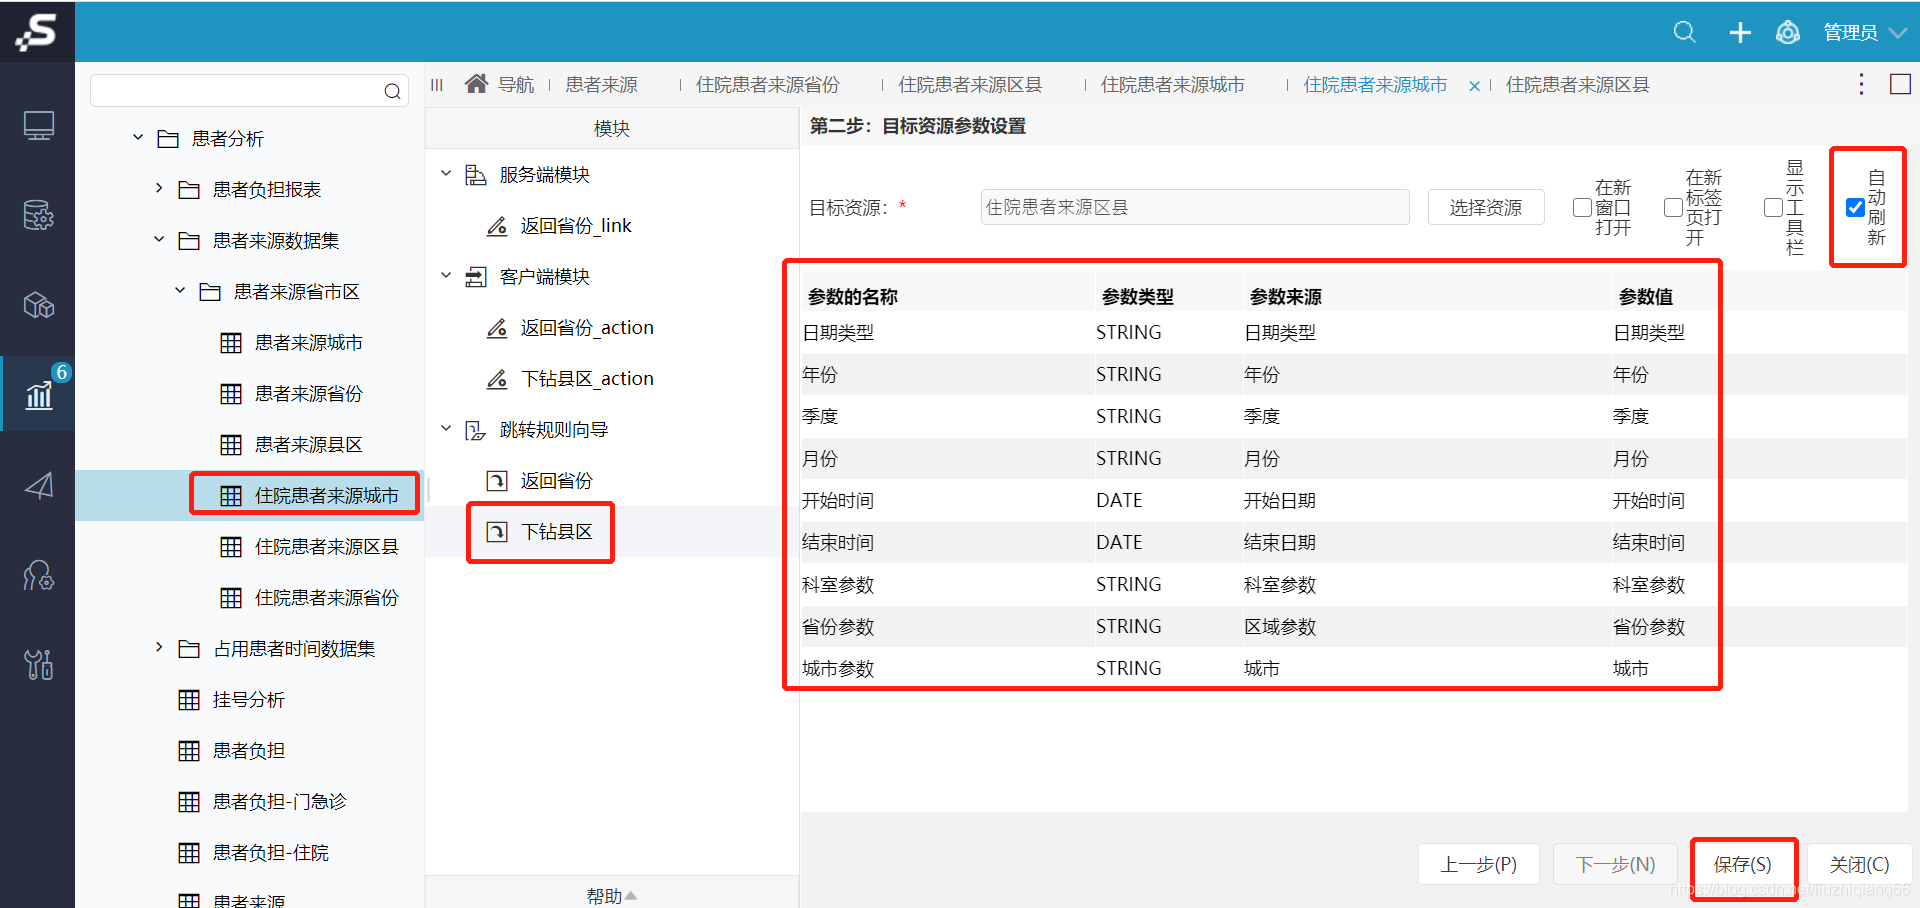Collapse the 患者分析 folder
Viewport: 1920px width, 908px height.
pyautogui.click(x=138, y=138)
